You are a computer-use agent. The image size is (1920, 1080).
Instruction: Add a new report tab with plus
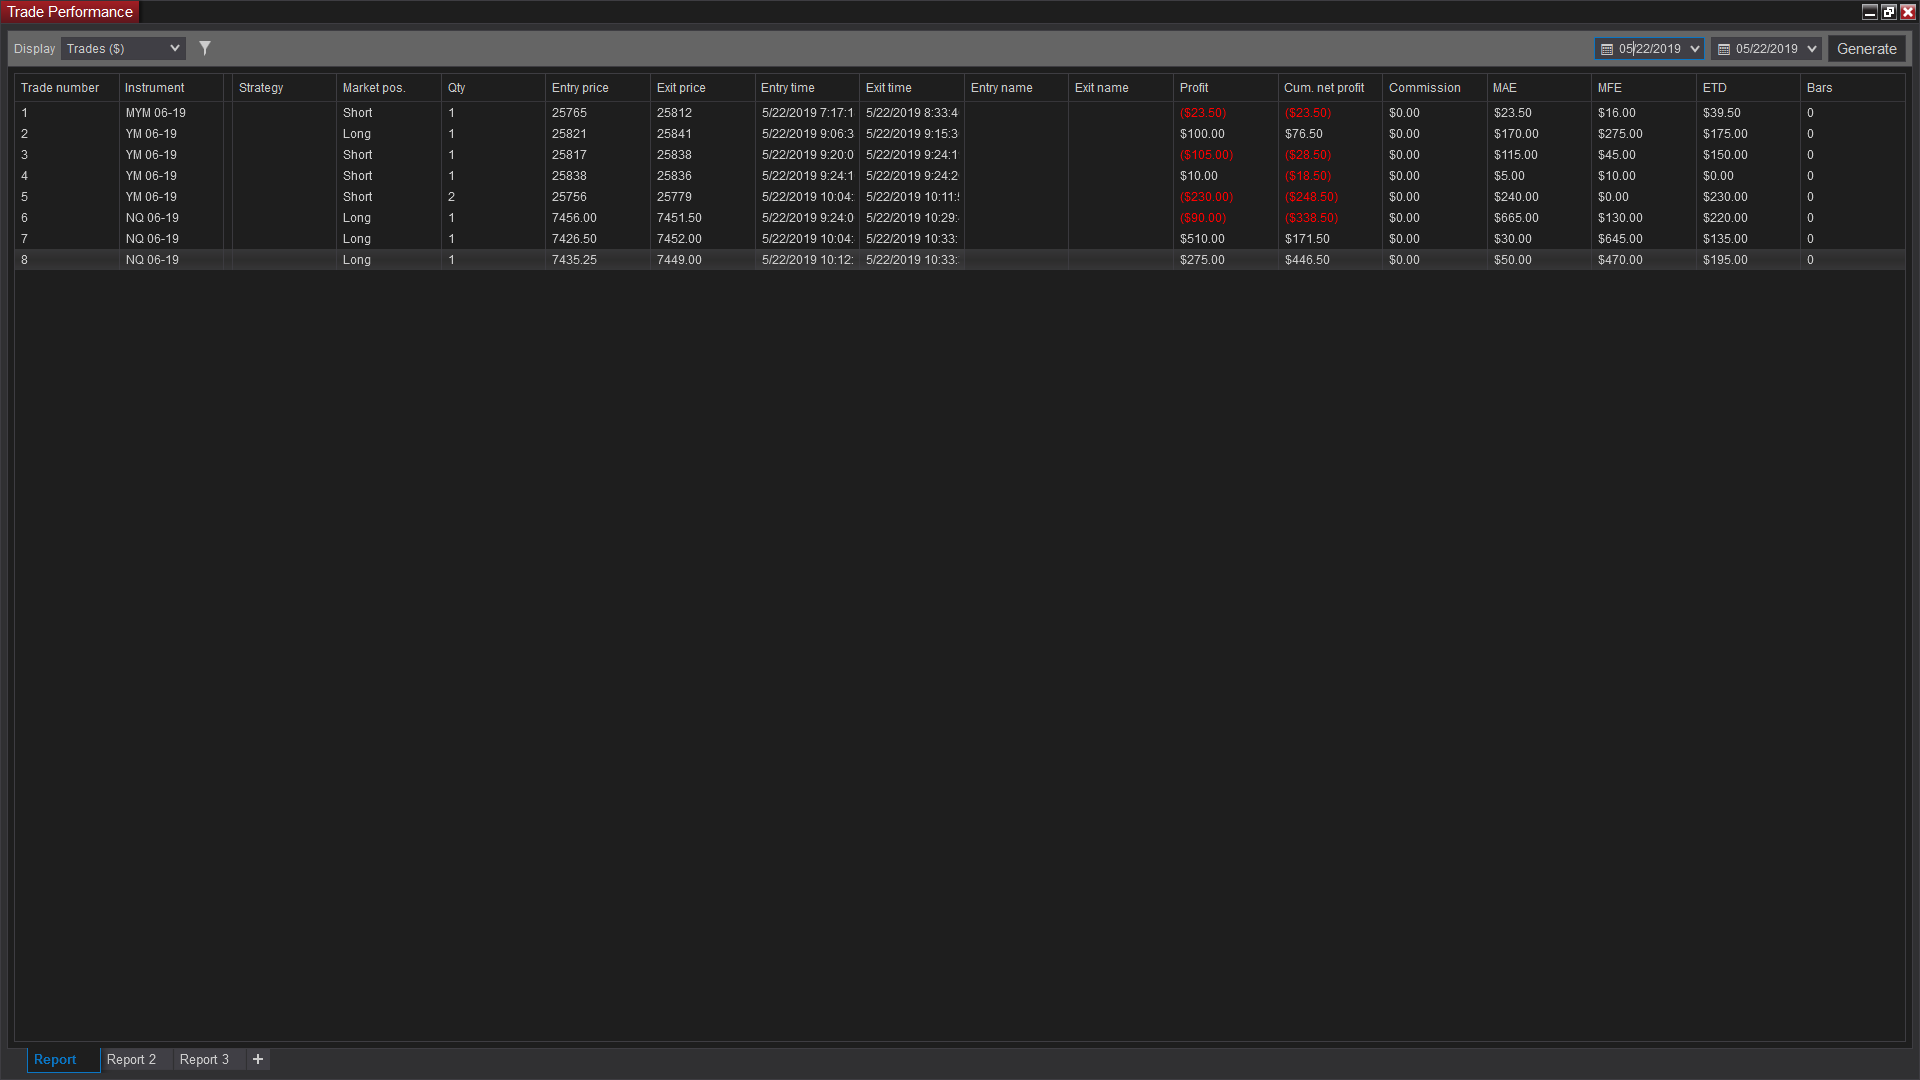pos(258,1059)
